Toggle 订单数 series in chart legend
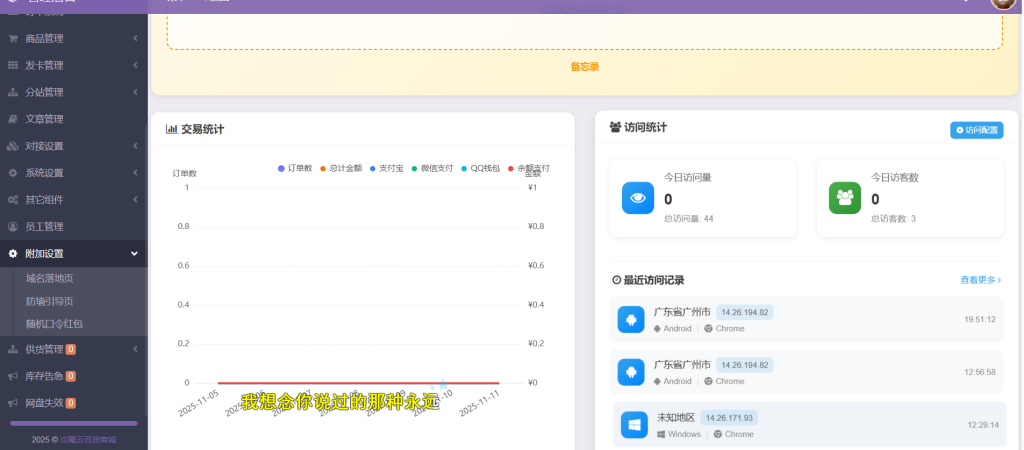Screen dimensions: 1024x450 295,169
